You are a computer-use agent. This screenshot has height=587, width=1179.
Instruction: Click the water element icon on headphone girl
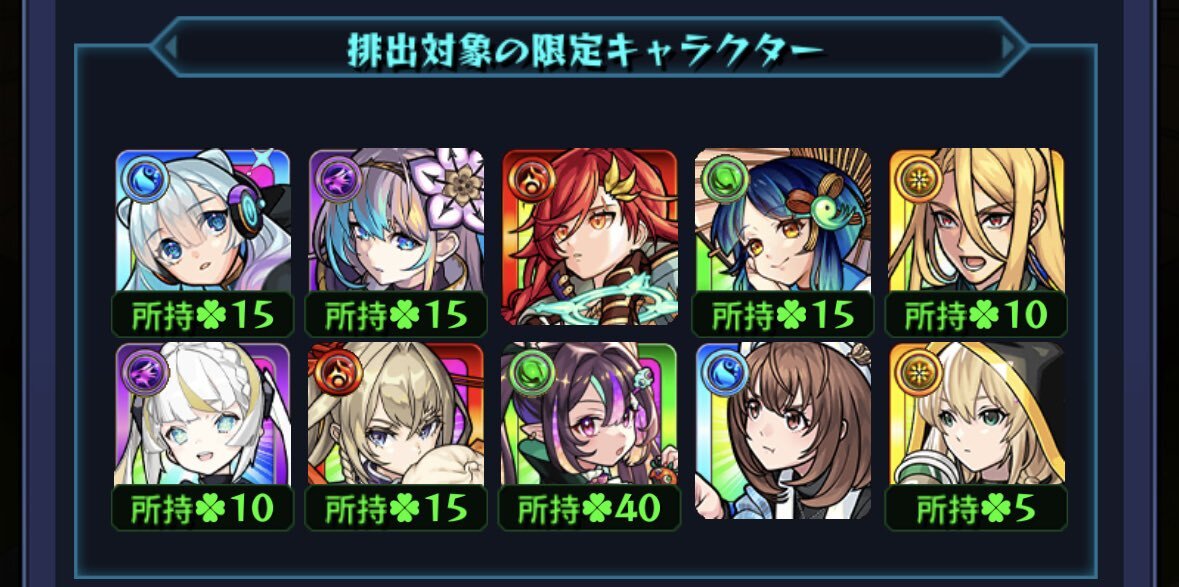144,179
